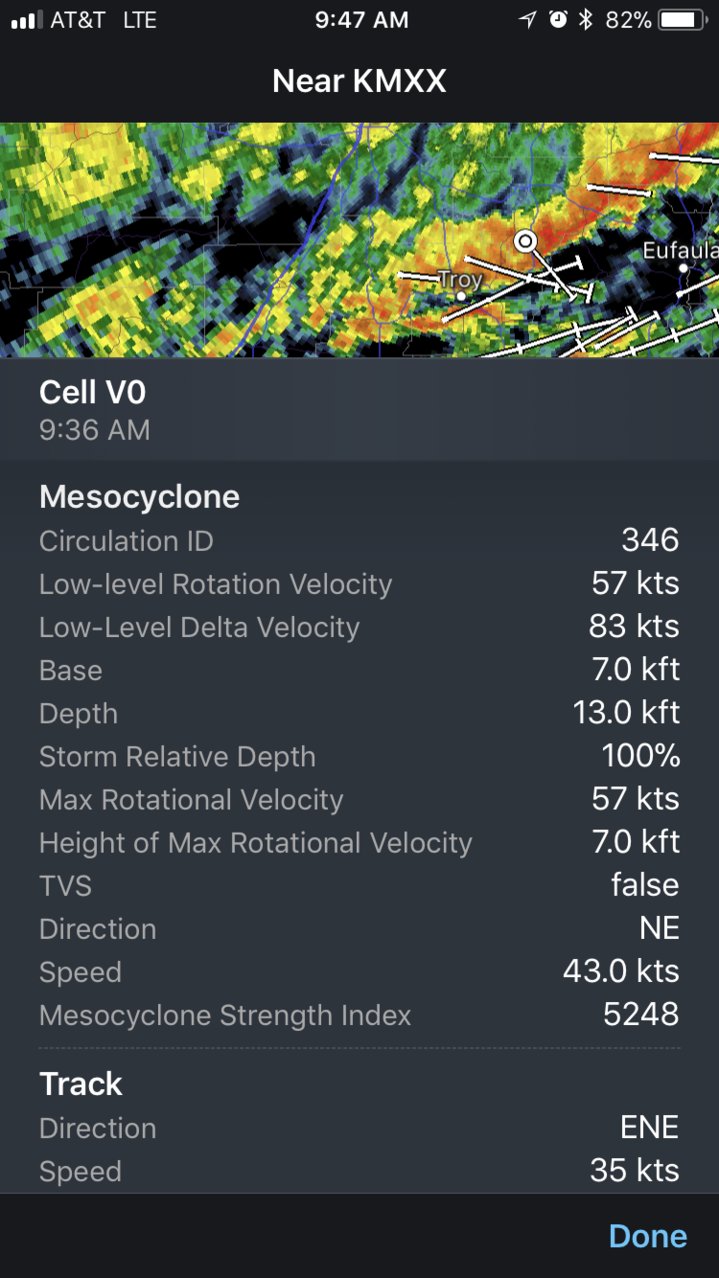Tap the Low-level Rotation Velocity row
Image resolution: width=719 pixels, height=1278 pixels.
coord(359,584)
